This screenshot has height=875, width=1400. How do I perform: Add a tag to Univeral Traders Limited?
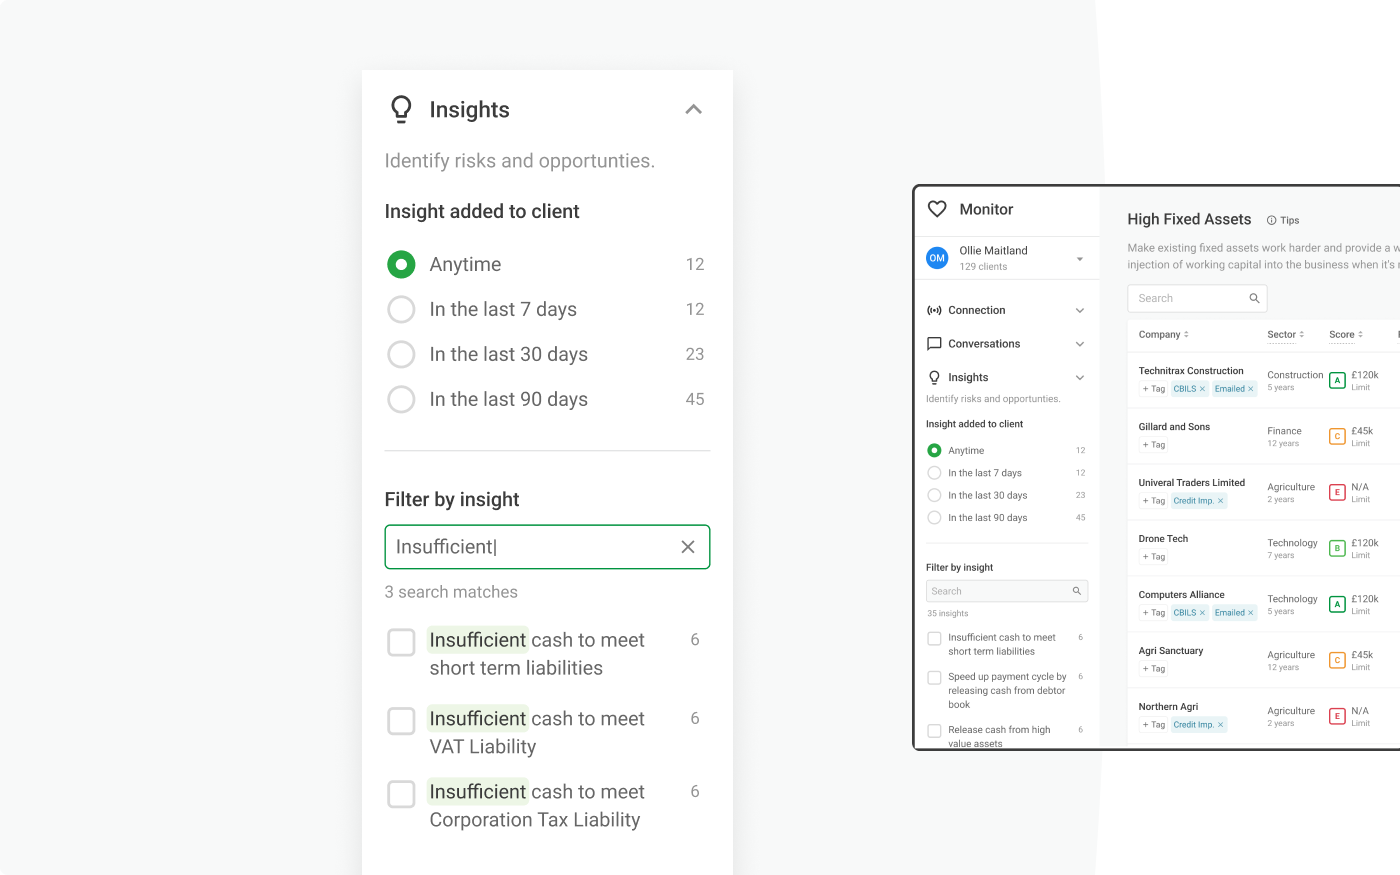[x=1154, y=501]
